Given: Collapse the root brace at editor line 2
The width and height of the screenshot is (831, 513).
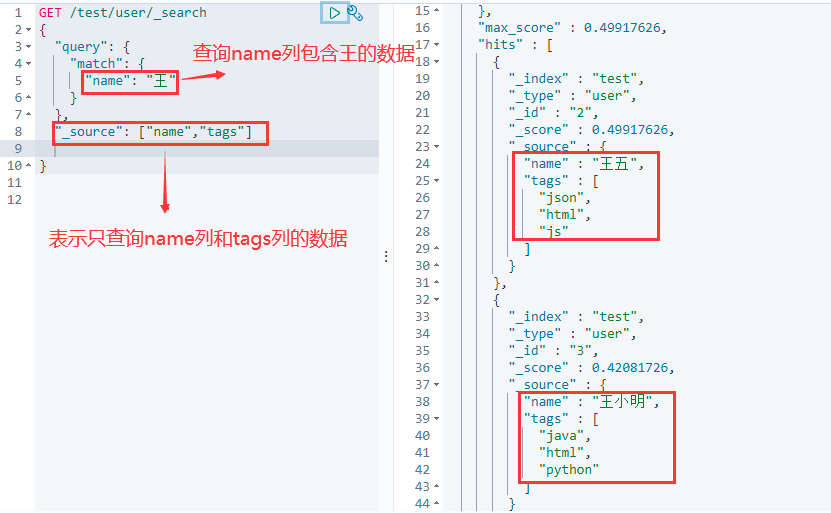Looking at the screenshot, I should (31, 30).
